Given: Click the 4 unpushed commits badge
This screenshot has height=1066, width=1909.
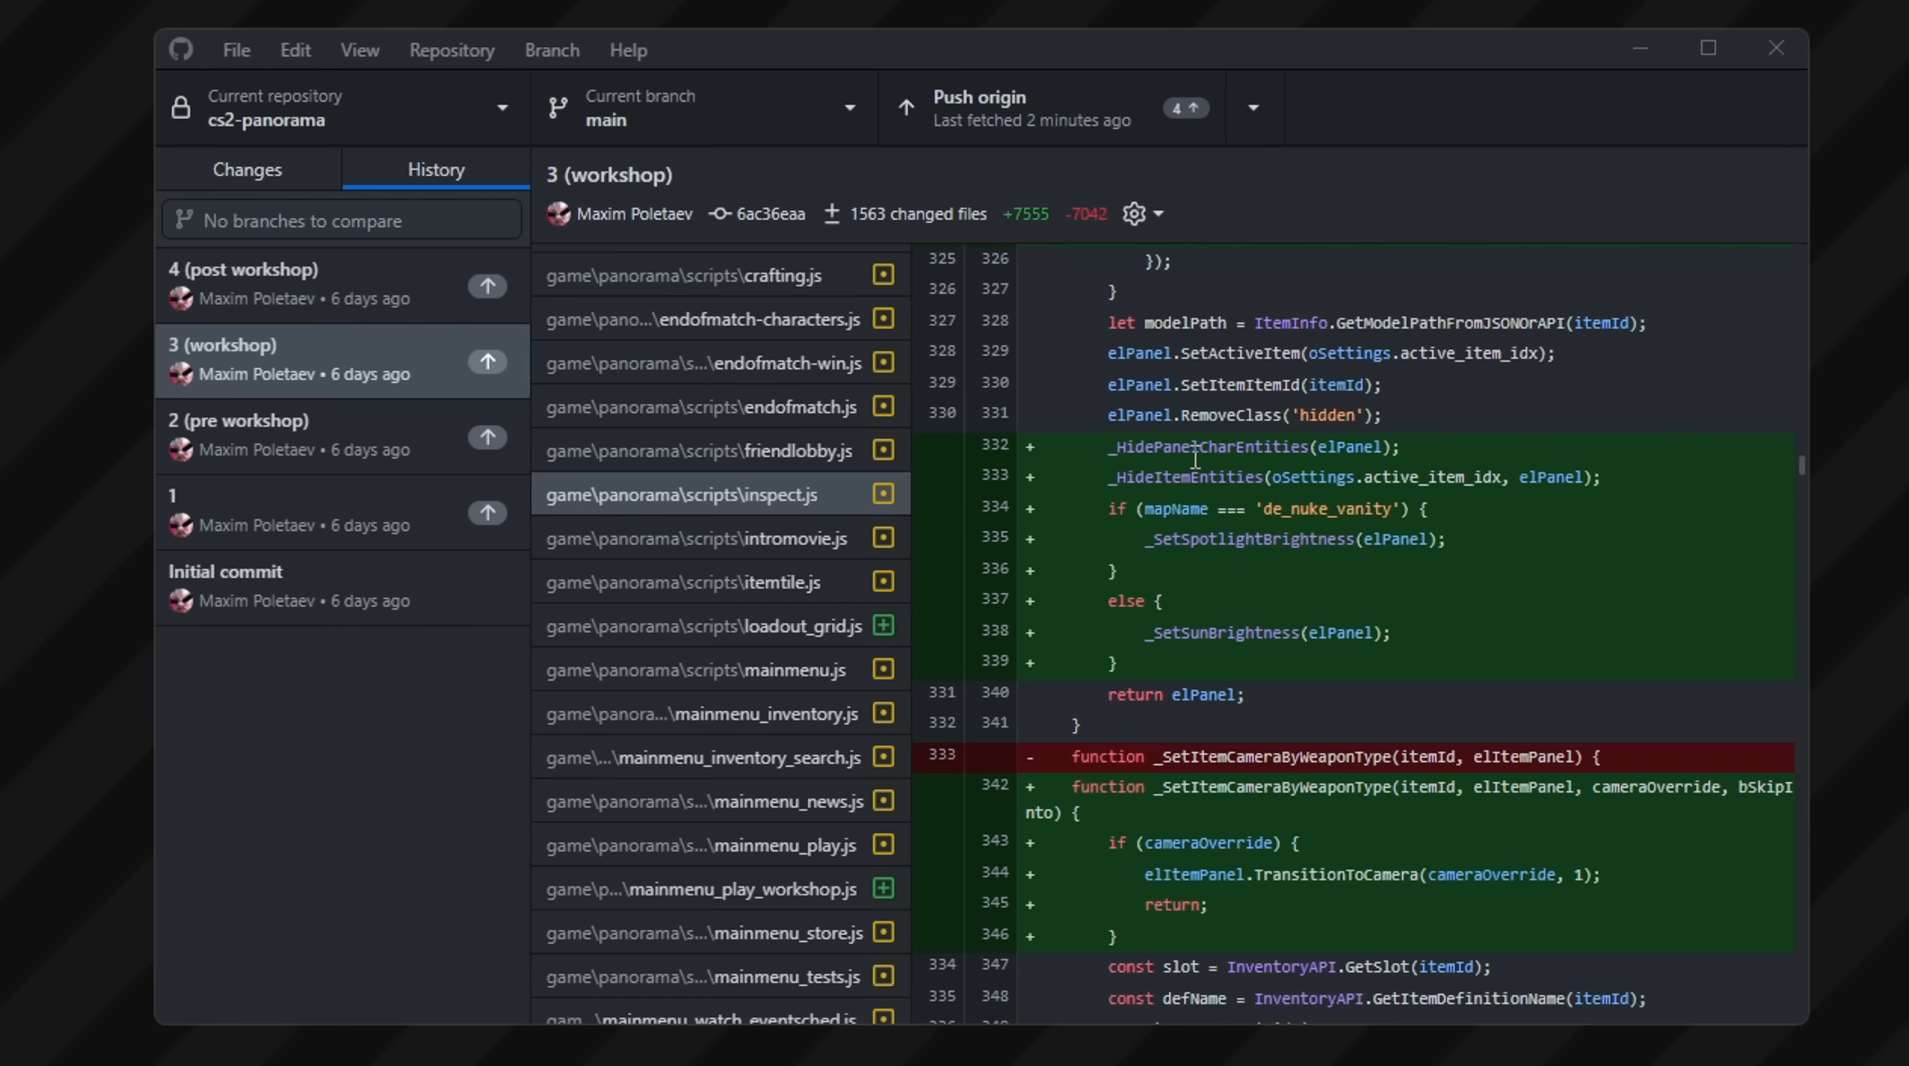Looking at the screenshot, I should click(x=1186, y=108).
